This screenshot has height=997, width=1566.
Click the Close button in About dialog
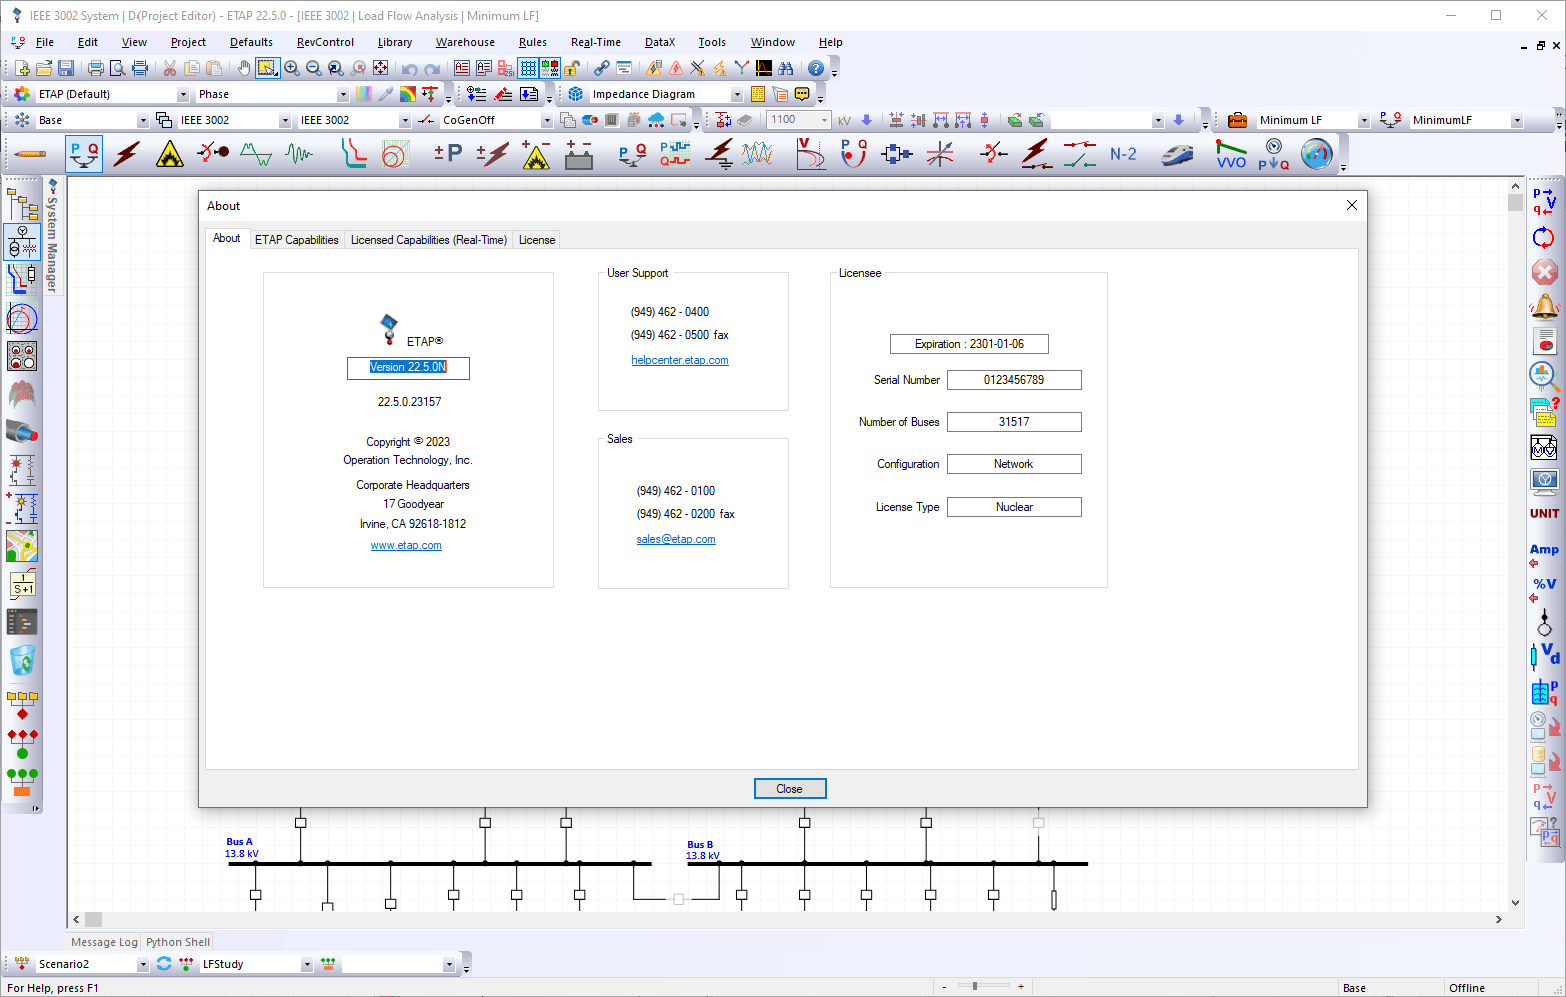pyautogui.click(x=790, y=789)
